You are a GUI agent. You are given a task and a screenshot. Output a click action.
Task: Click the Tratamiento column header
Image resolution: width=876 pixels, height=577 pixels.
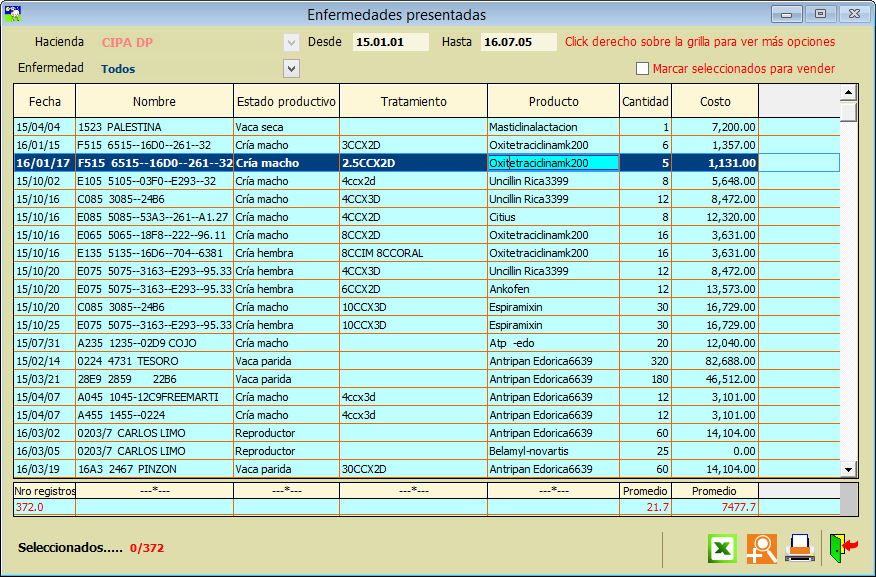[413, 101]
